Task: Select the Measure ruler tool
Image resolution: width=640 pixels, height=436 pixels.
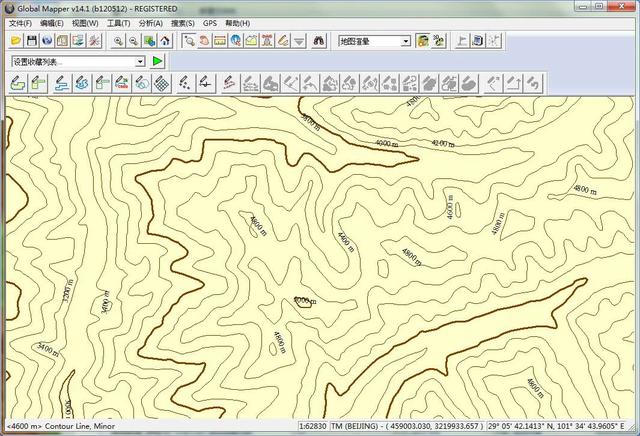Action: tap(220, 41)
